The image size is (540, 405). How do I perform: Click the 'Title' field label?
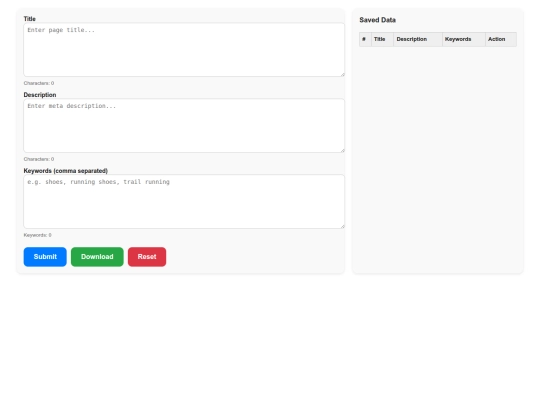(30, 19)
